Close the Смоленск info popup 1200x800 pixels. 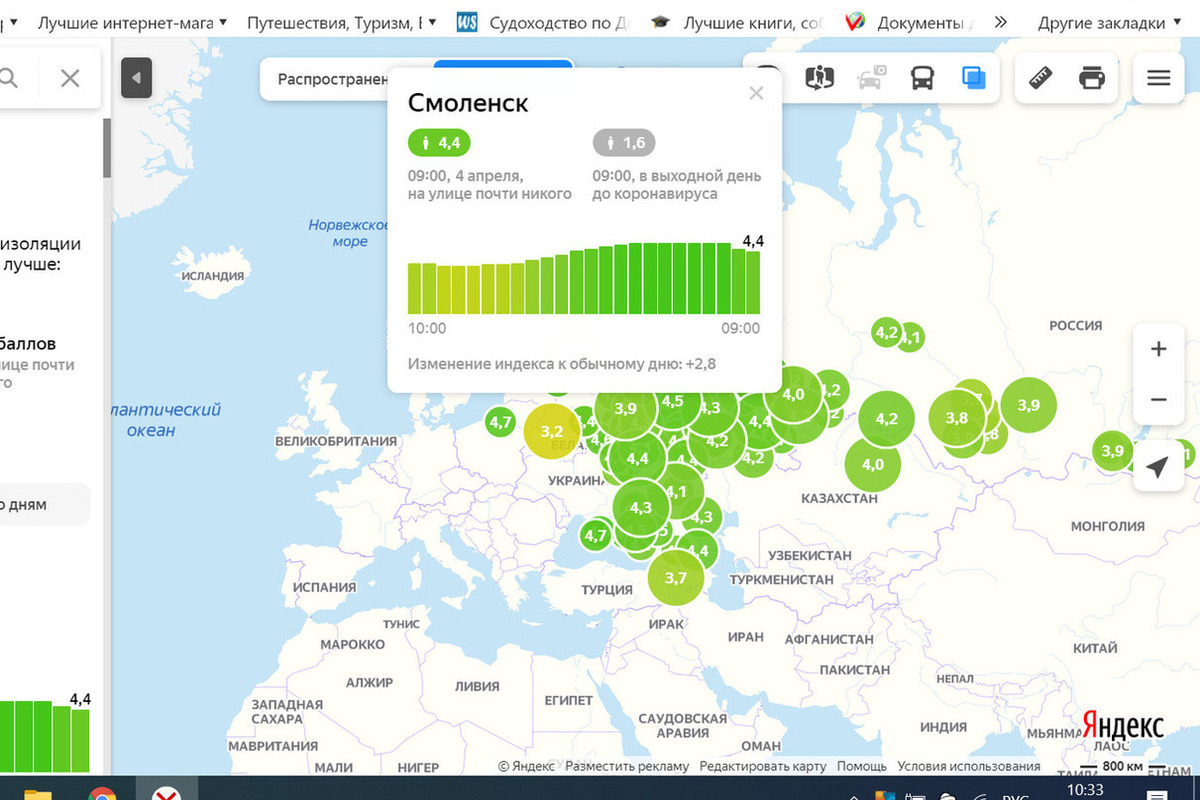[756, 93]
